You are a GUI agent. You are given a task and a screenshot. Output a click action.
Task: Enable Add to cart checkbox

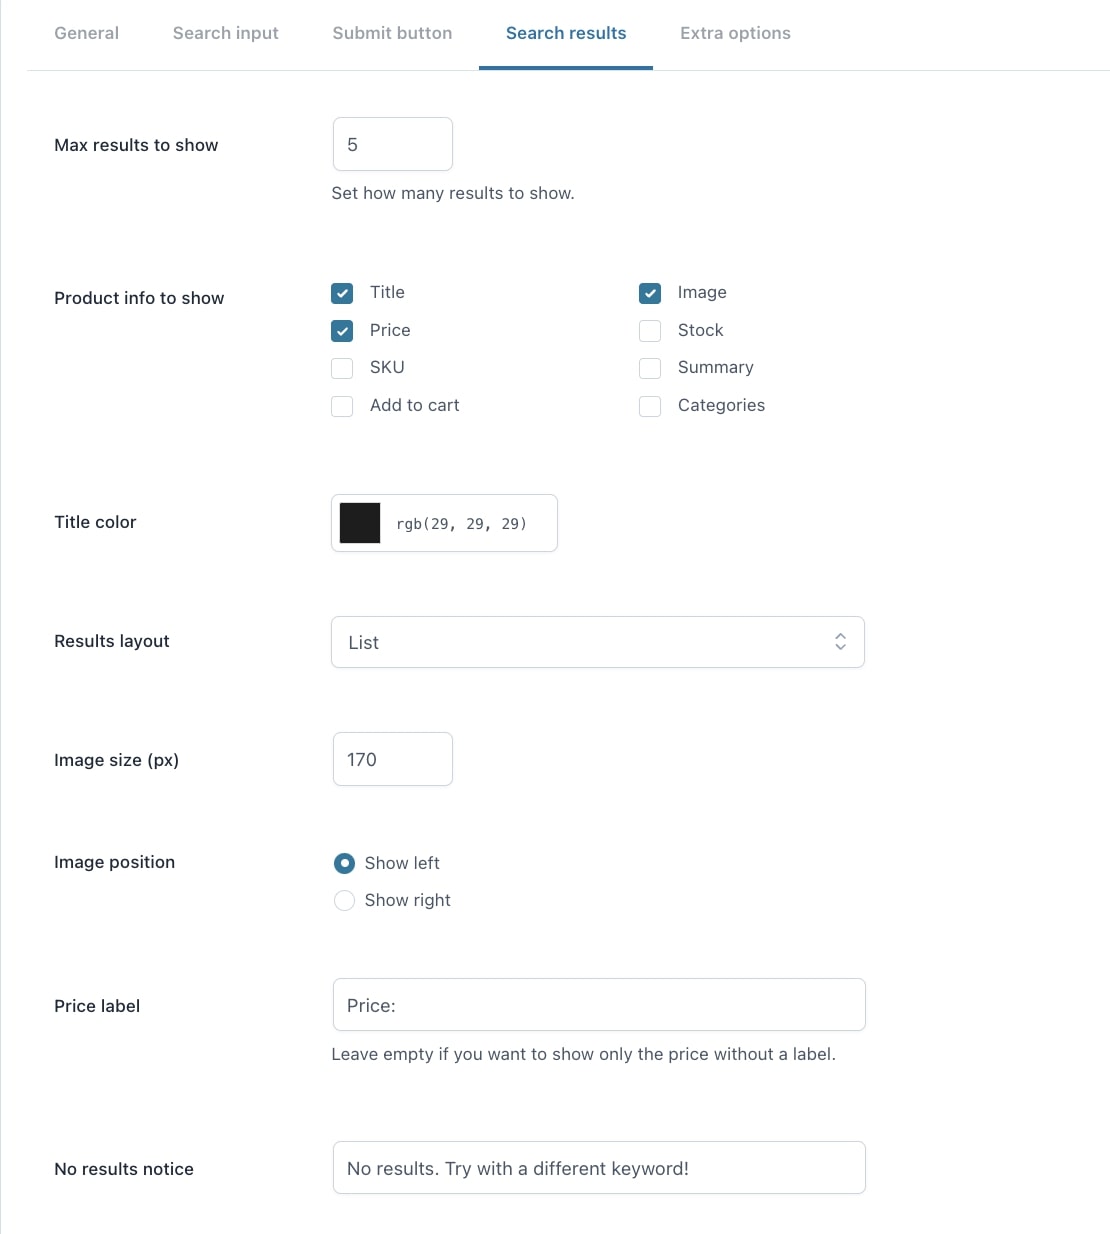tap(342, 406)
